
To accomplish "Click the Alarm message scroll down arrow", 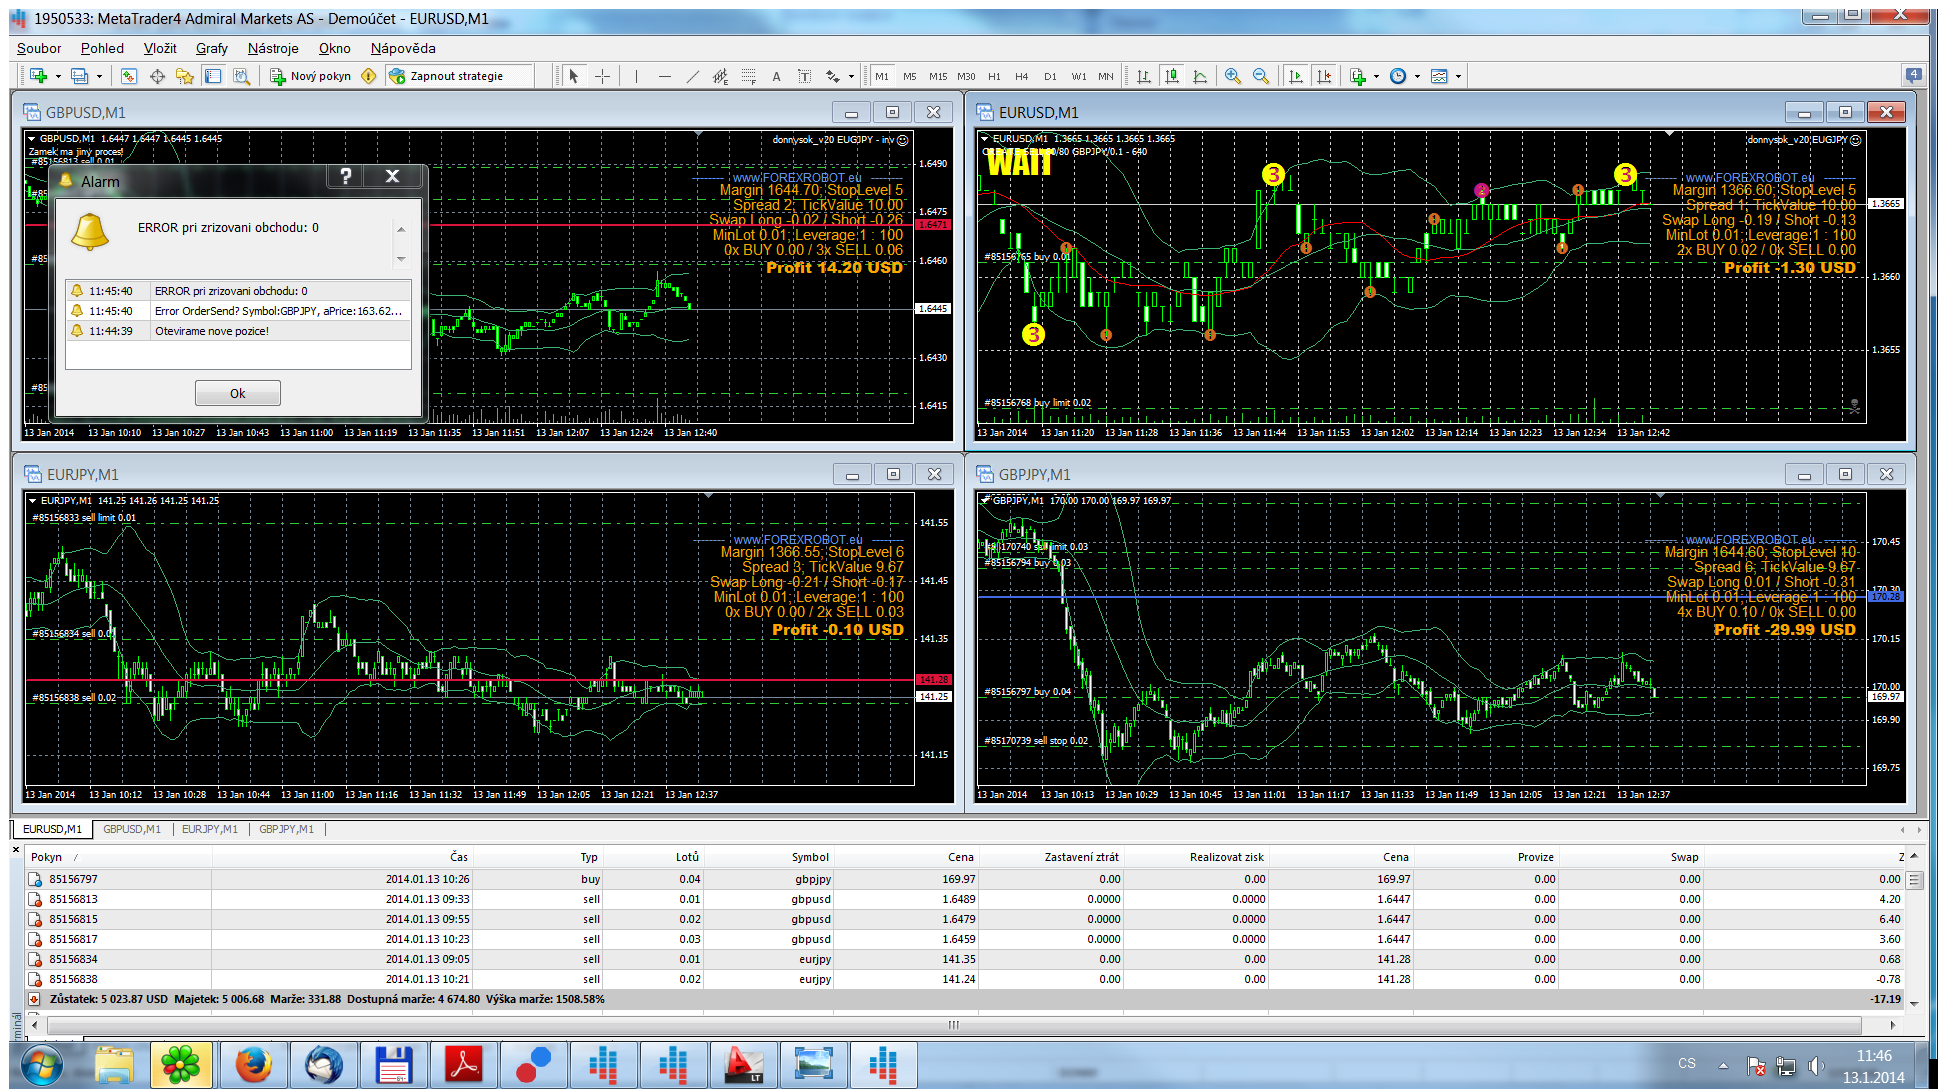I will click(x=401, y=260).
